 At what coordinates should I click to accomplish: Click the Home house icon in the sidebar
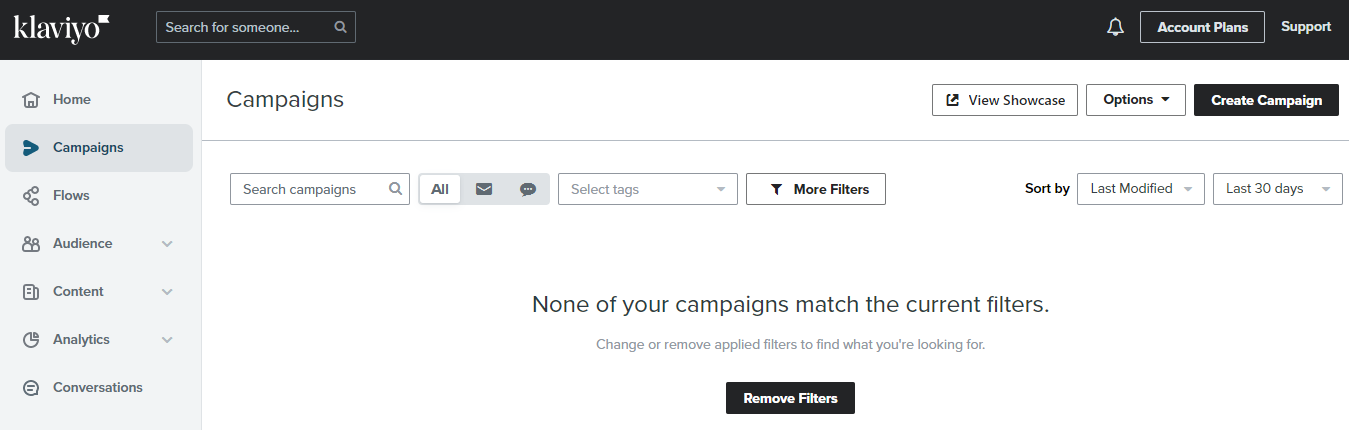click(31, 100)
